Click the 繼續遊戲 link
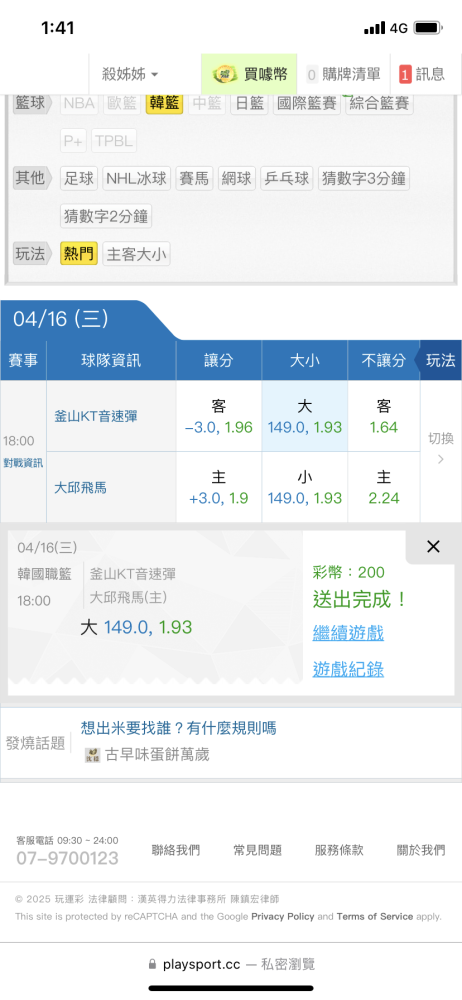Screen dimensions: 462x1000 348,633
